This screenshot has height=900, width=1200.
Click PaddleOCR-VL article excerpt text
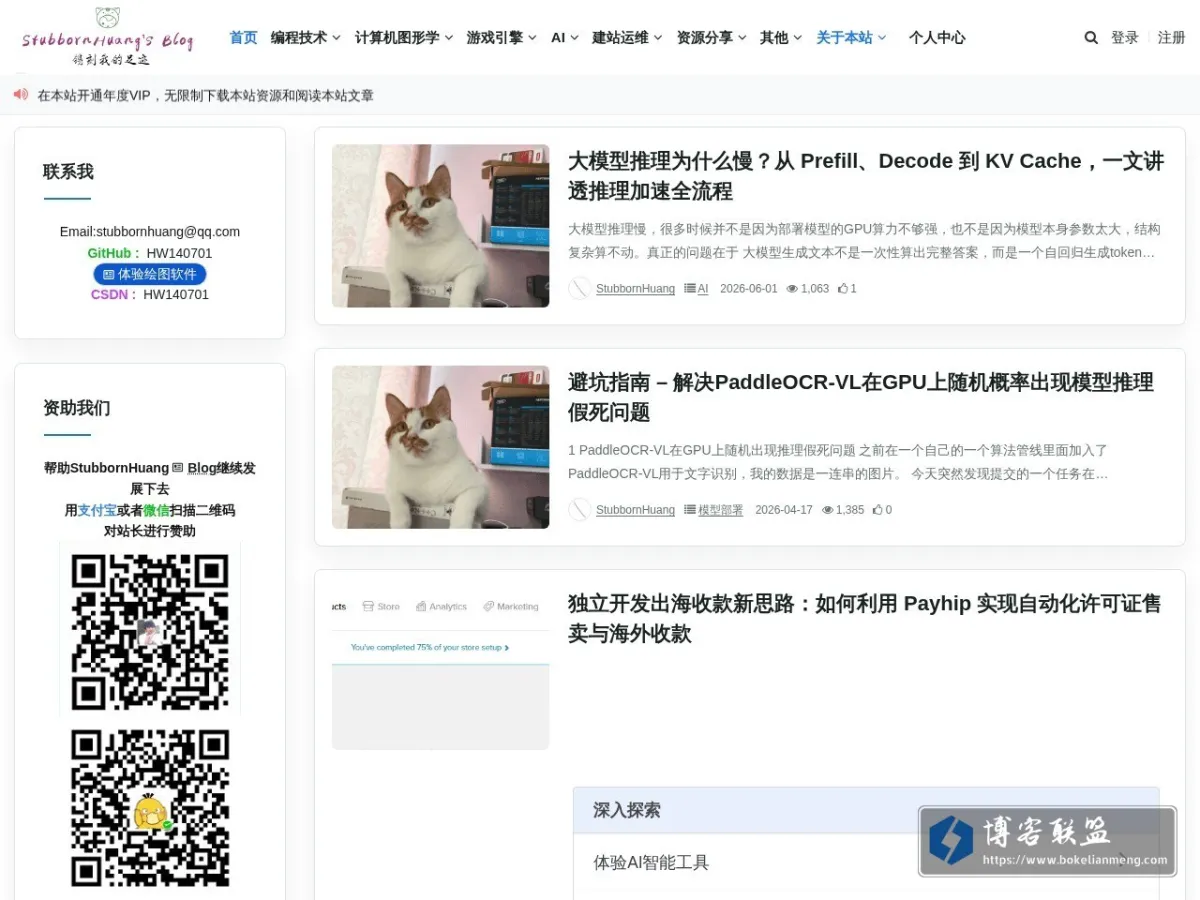click(838, 462)
